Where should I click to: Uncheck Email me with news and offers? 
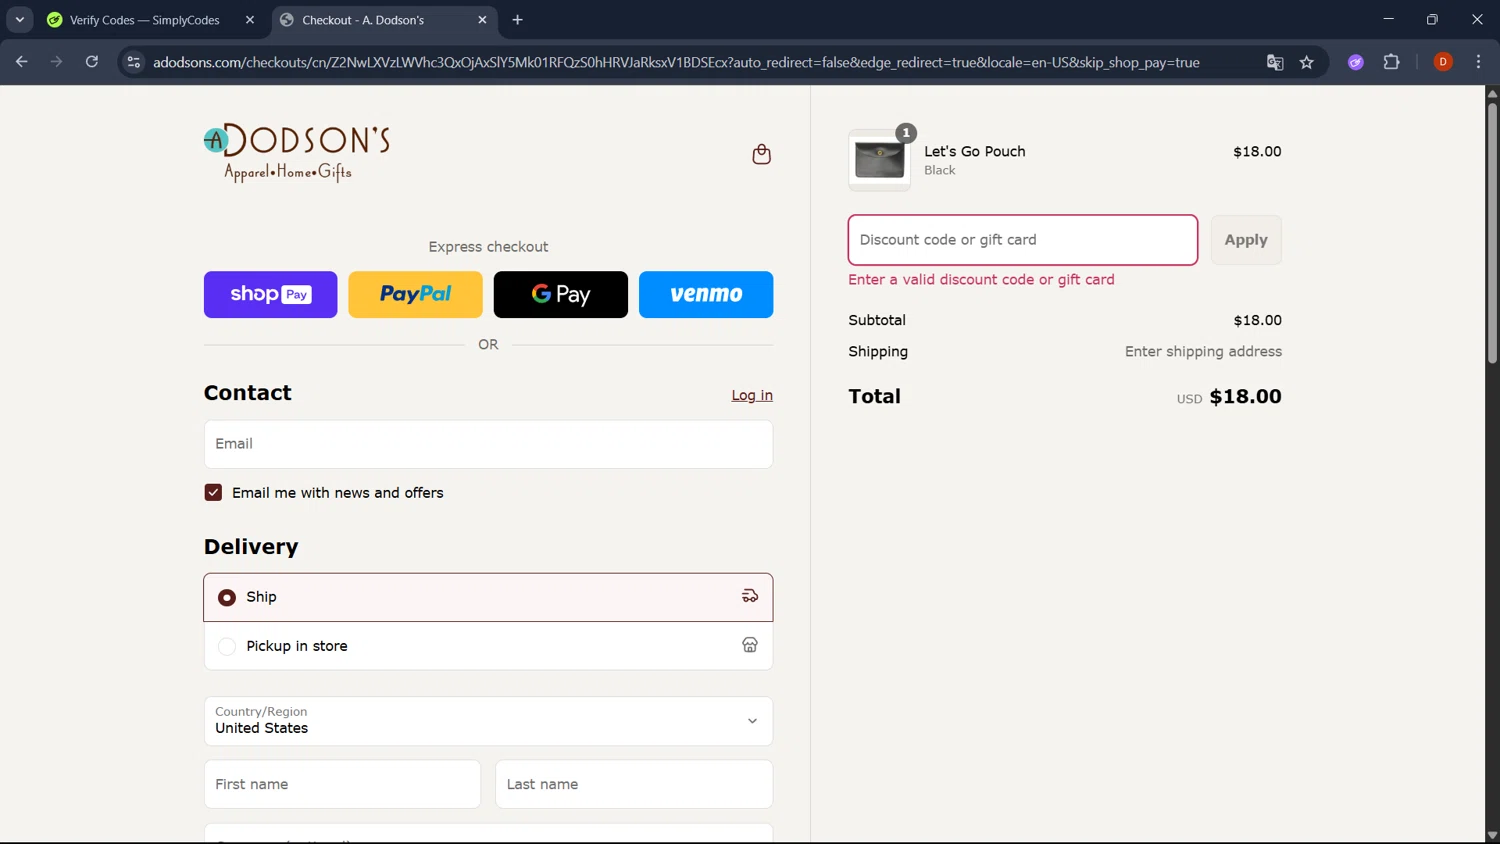213,492
